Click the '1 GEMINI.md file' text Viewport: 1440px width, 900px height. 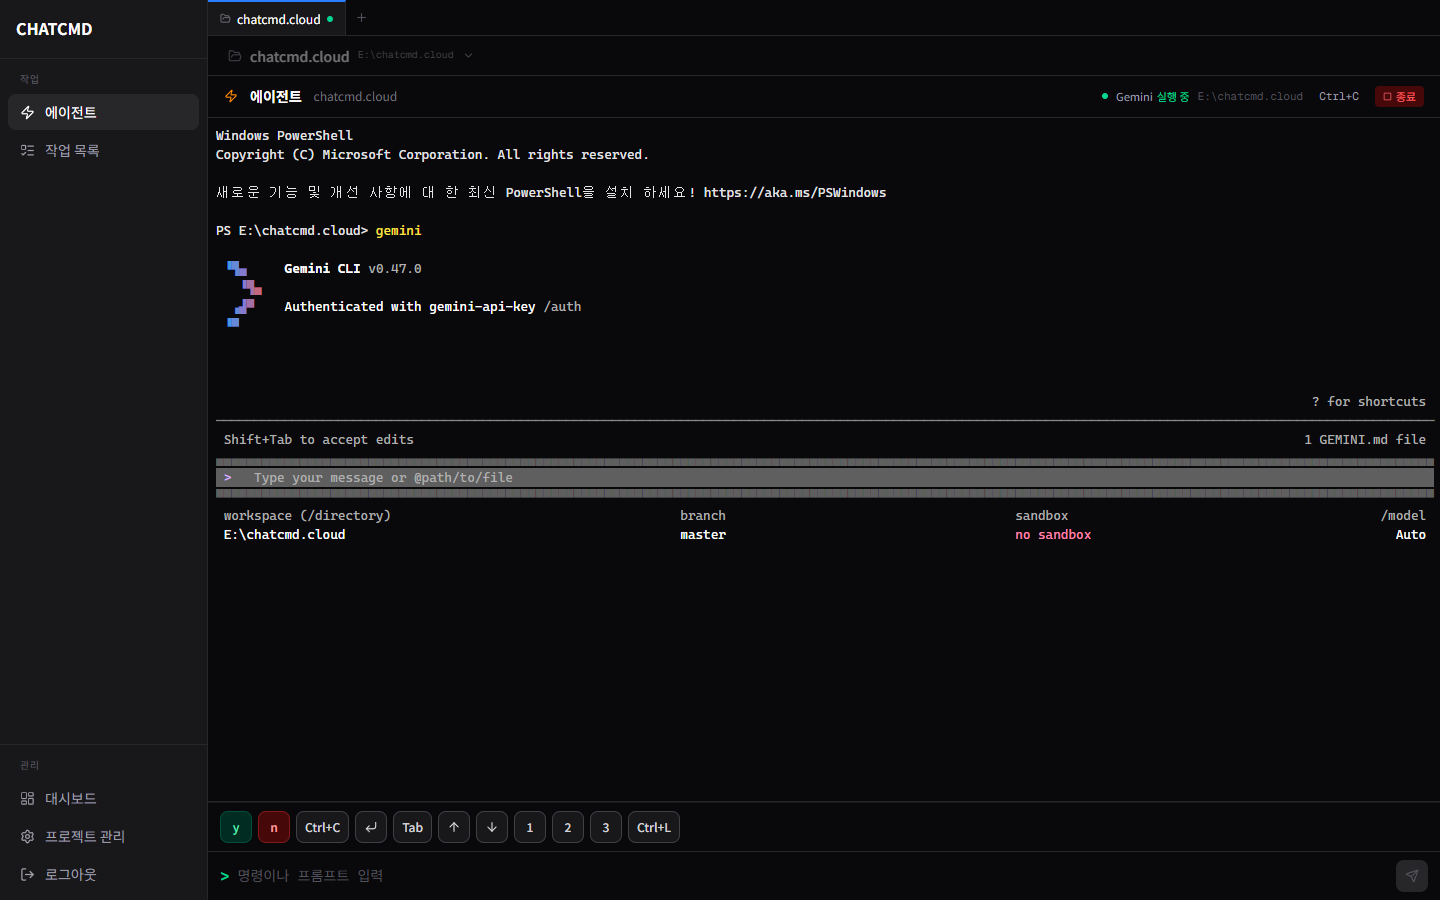(1365, 440)
